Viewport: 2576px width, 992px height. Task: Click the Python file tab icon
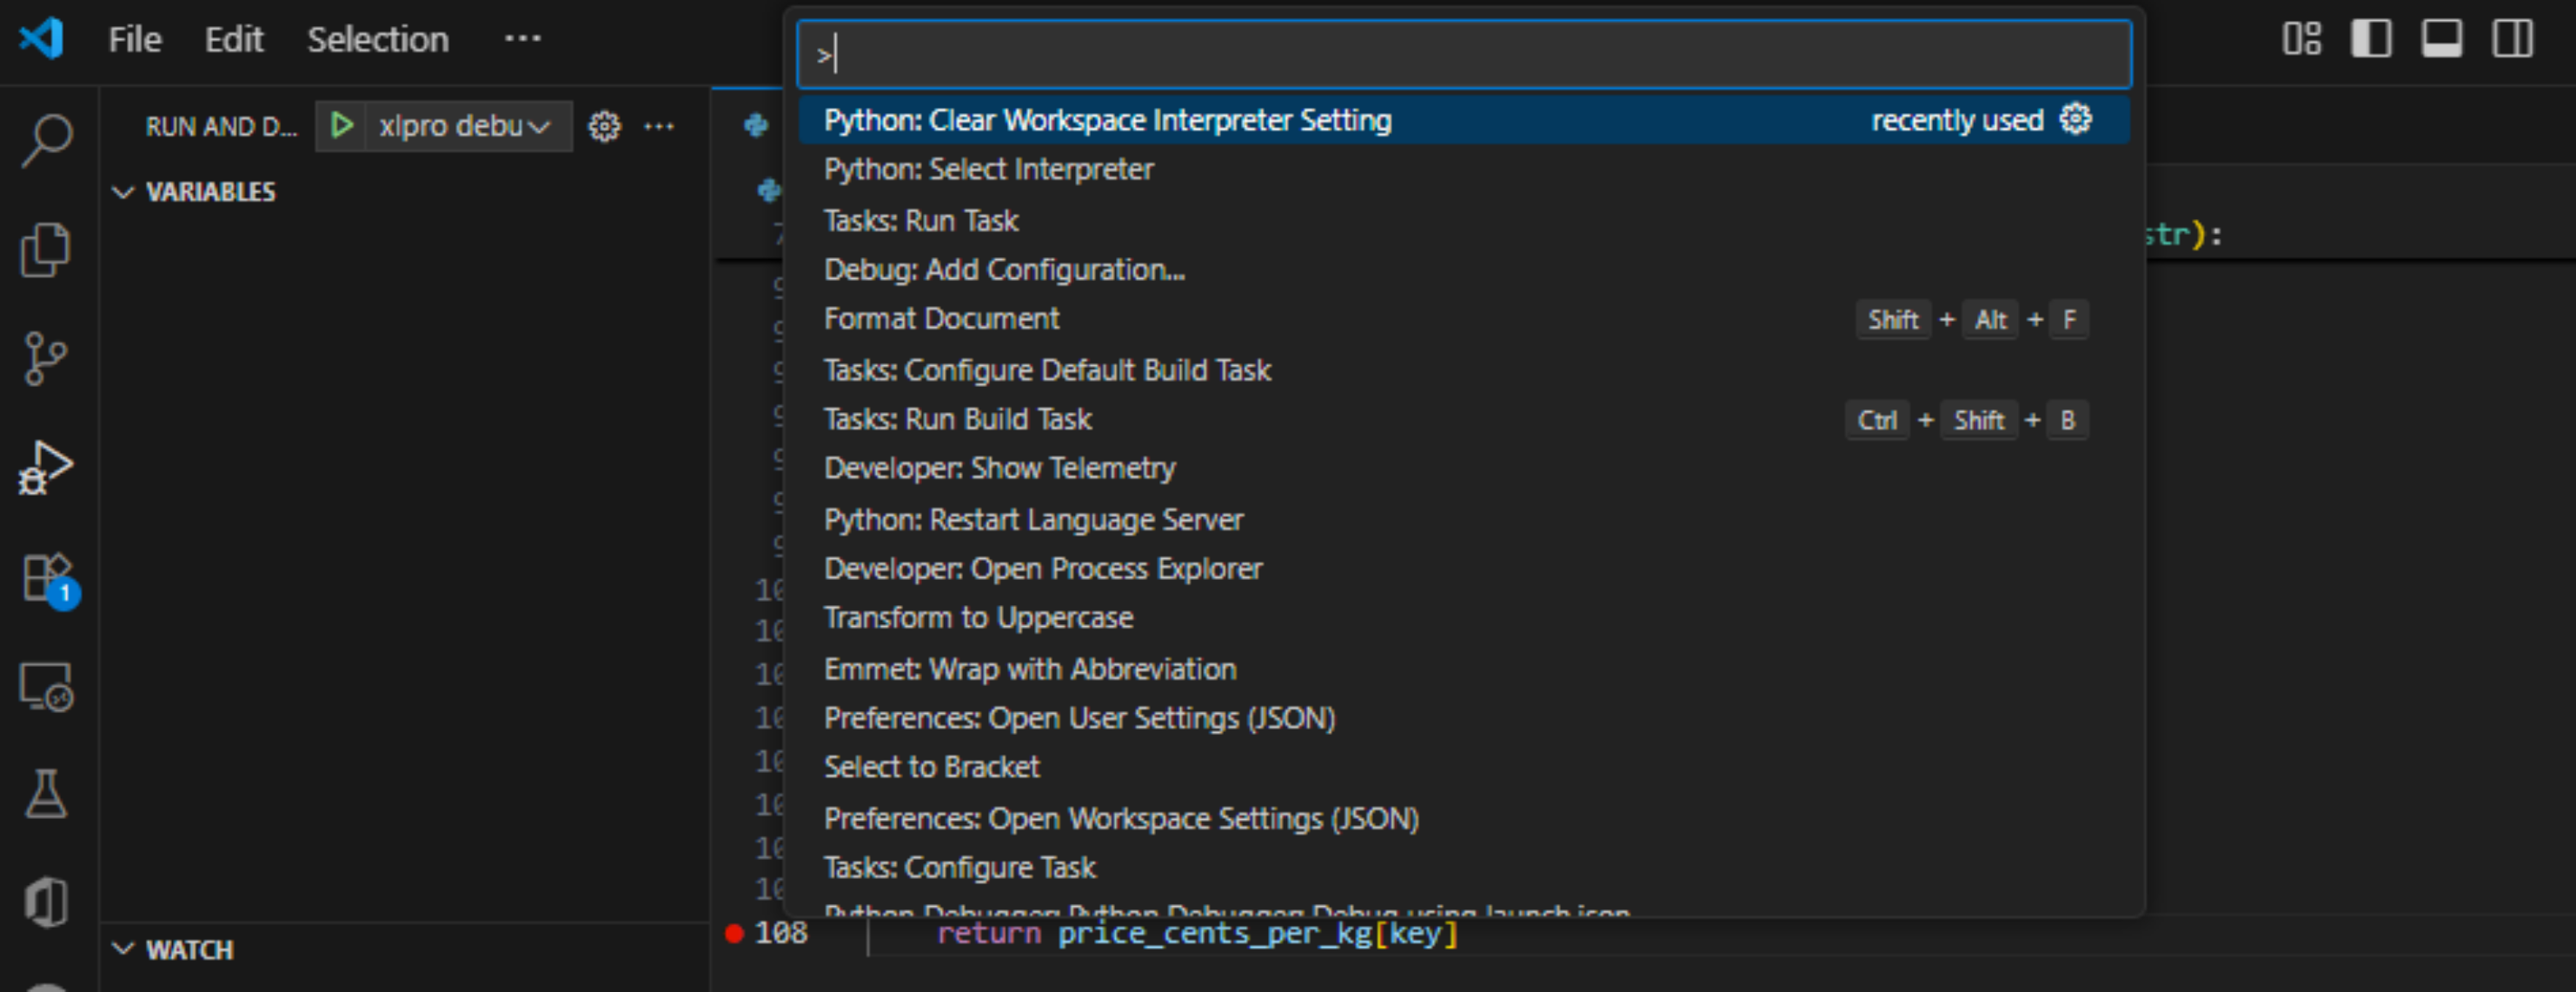click(756, 125)
